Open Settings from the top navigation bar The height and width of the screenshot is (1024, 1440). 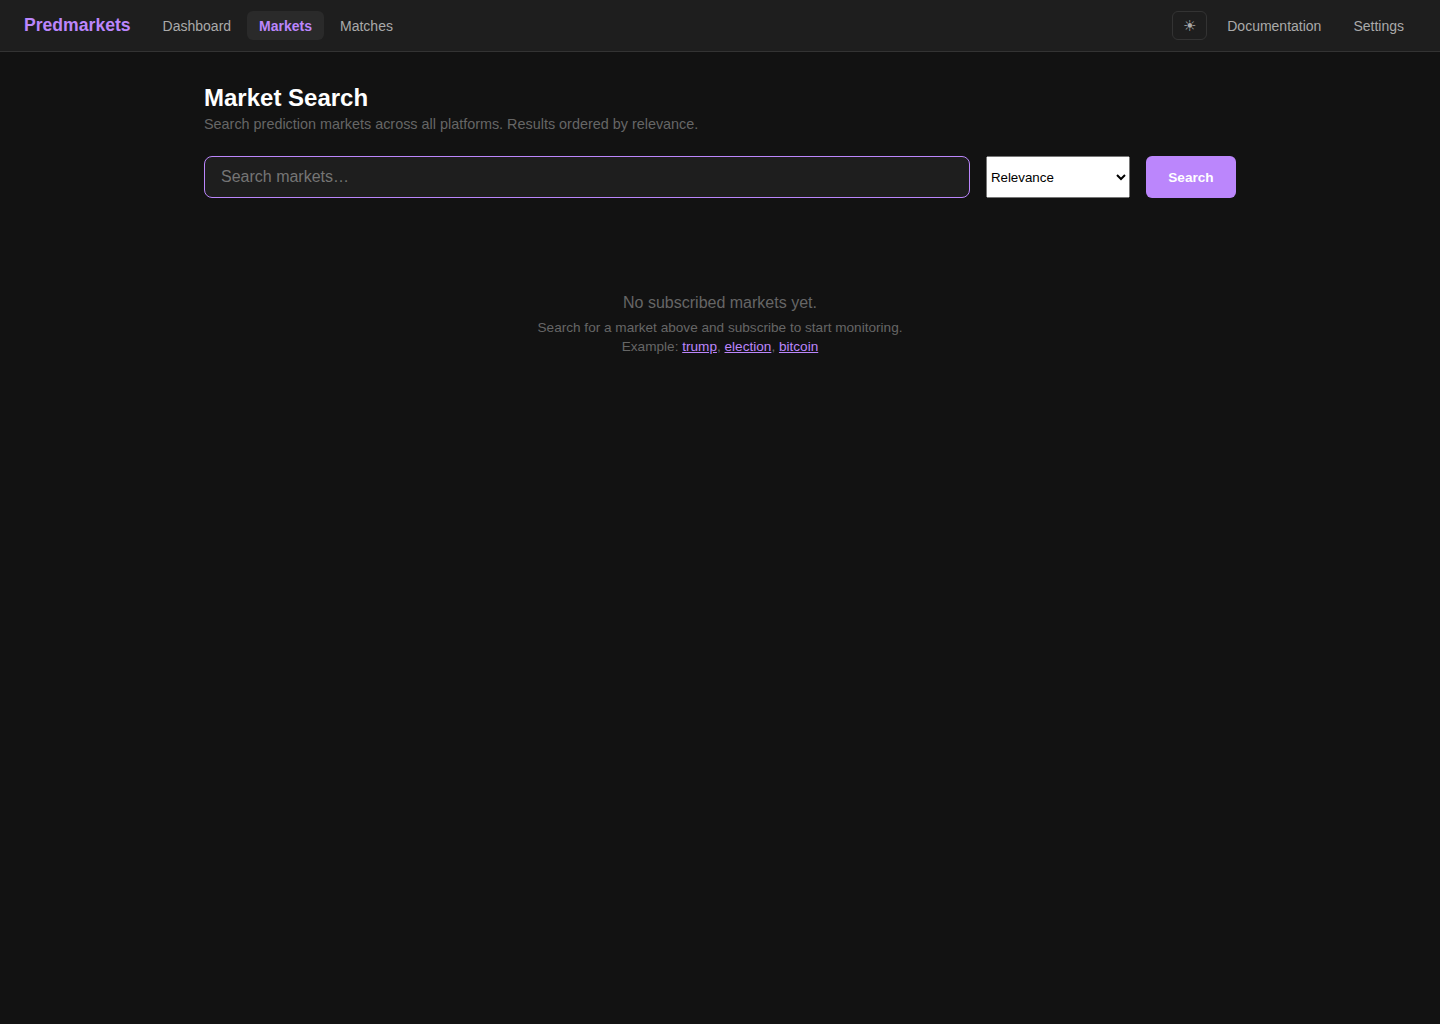click(x=1378, y=26)
